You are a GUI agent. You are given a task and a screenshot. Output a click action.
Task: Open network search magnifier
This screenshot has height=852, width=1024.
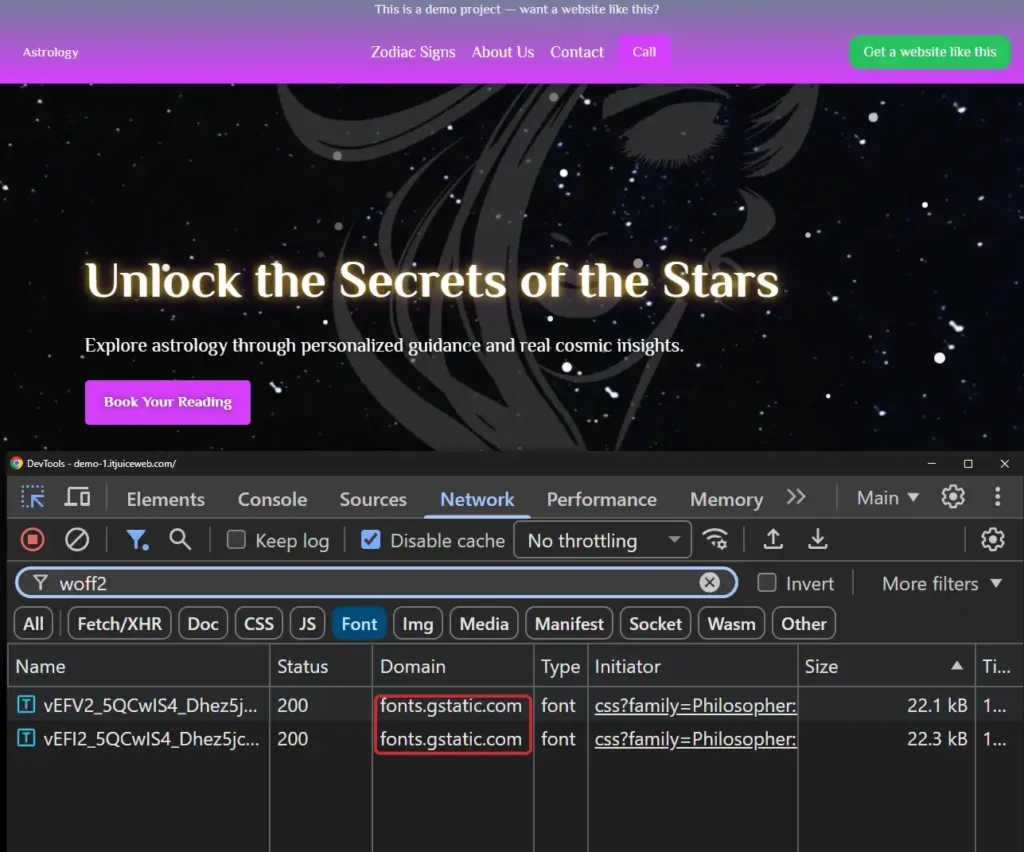pyautogui.click(x=180, y=540)
